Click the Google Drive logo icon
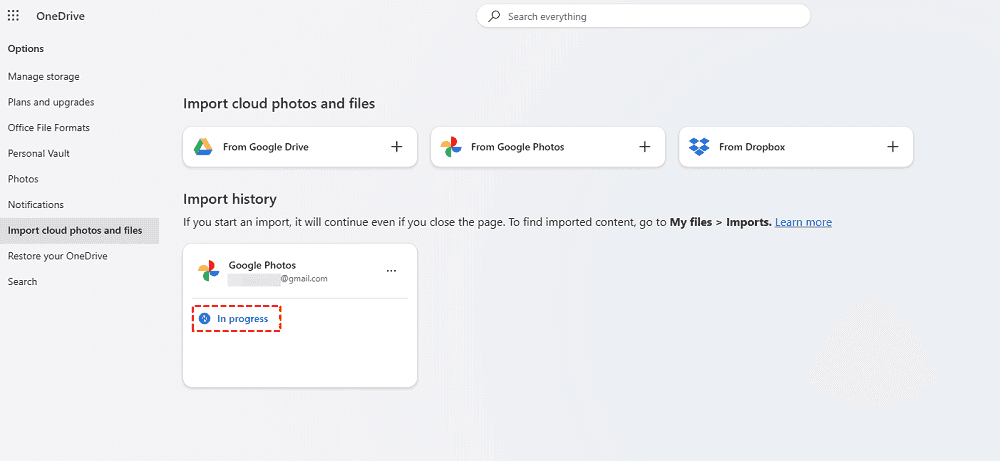This screenshot has width=1000, height=461. (203, 147)
